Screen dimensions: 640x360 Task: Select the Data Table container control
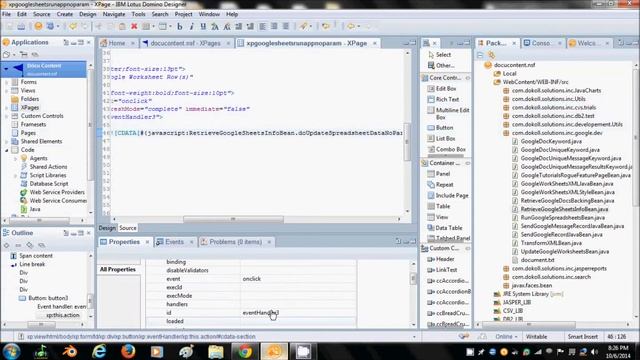pos(444,228)
